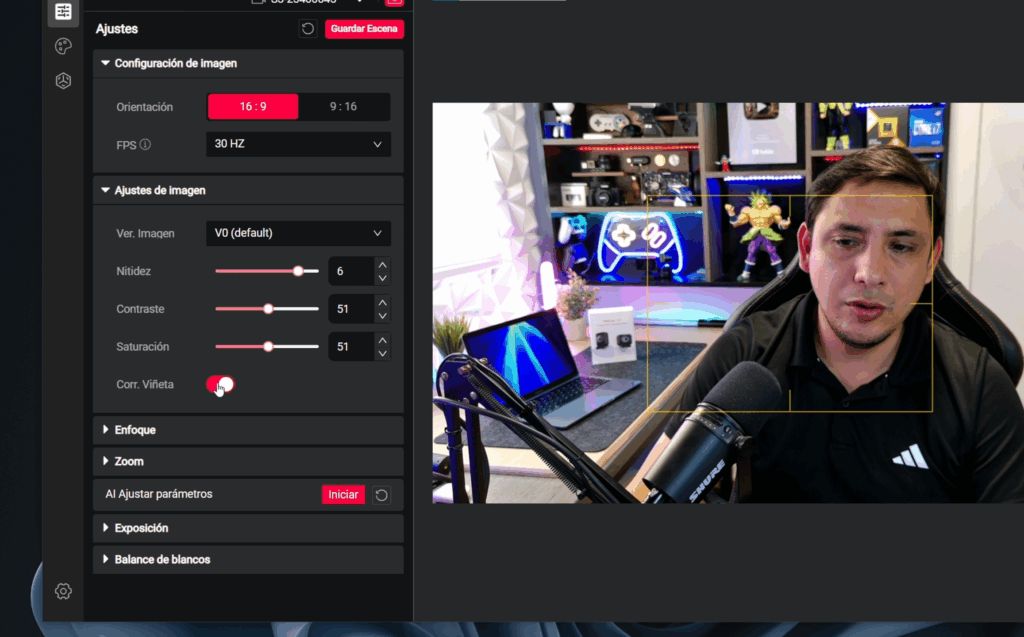The height and width of the screenshot is (637, 1024).
Task: Click the FPS info icon
Action: tap(145, 144)
